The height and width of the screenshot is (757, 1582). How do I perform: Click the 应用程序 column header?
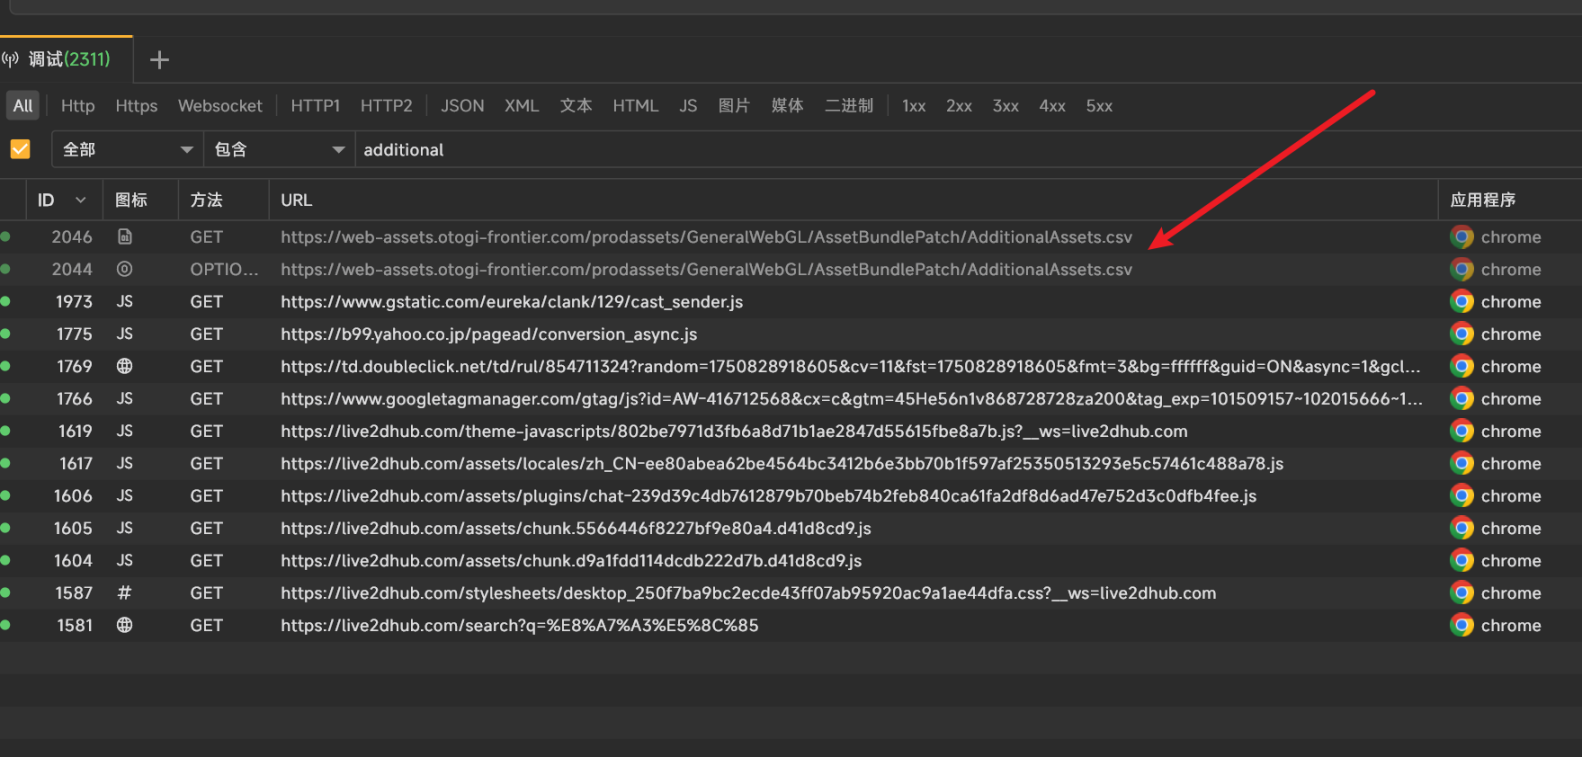(1483, 200)
